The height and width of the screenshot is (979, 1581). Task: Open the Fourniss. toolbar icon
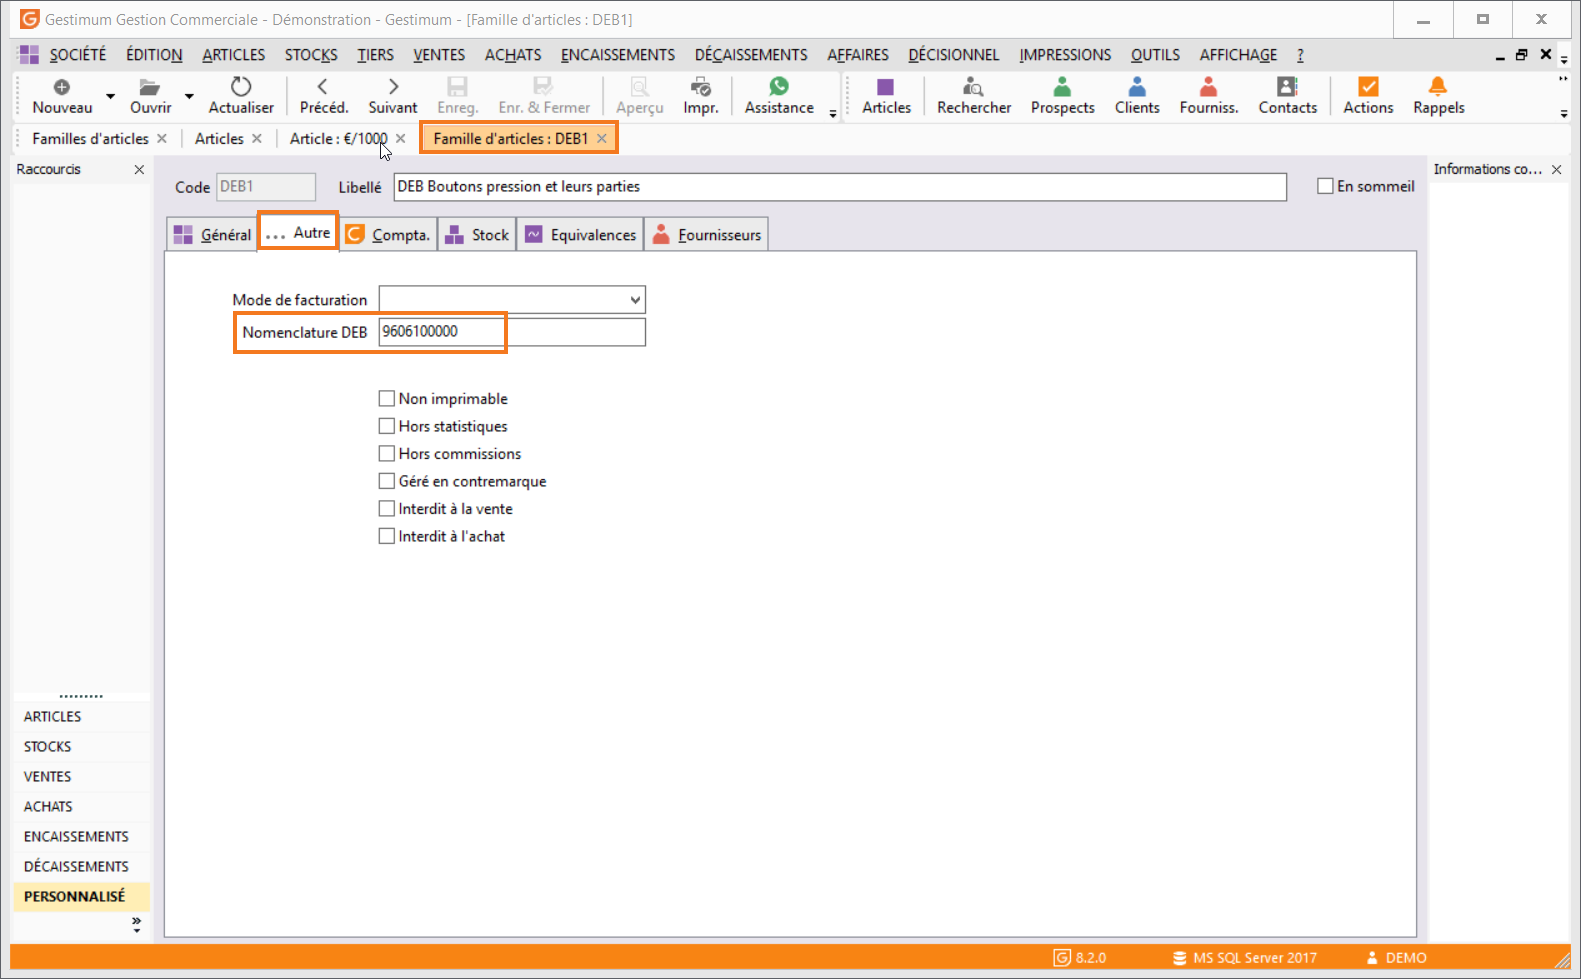coord(1209,87)
